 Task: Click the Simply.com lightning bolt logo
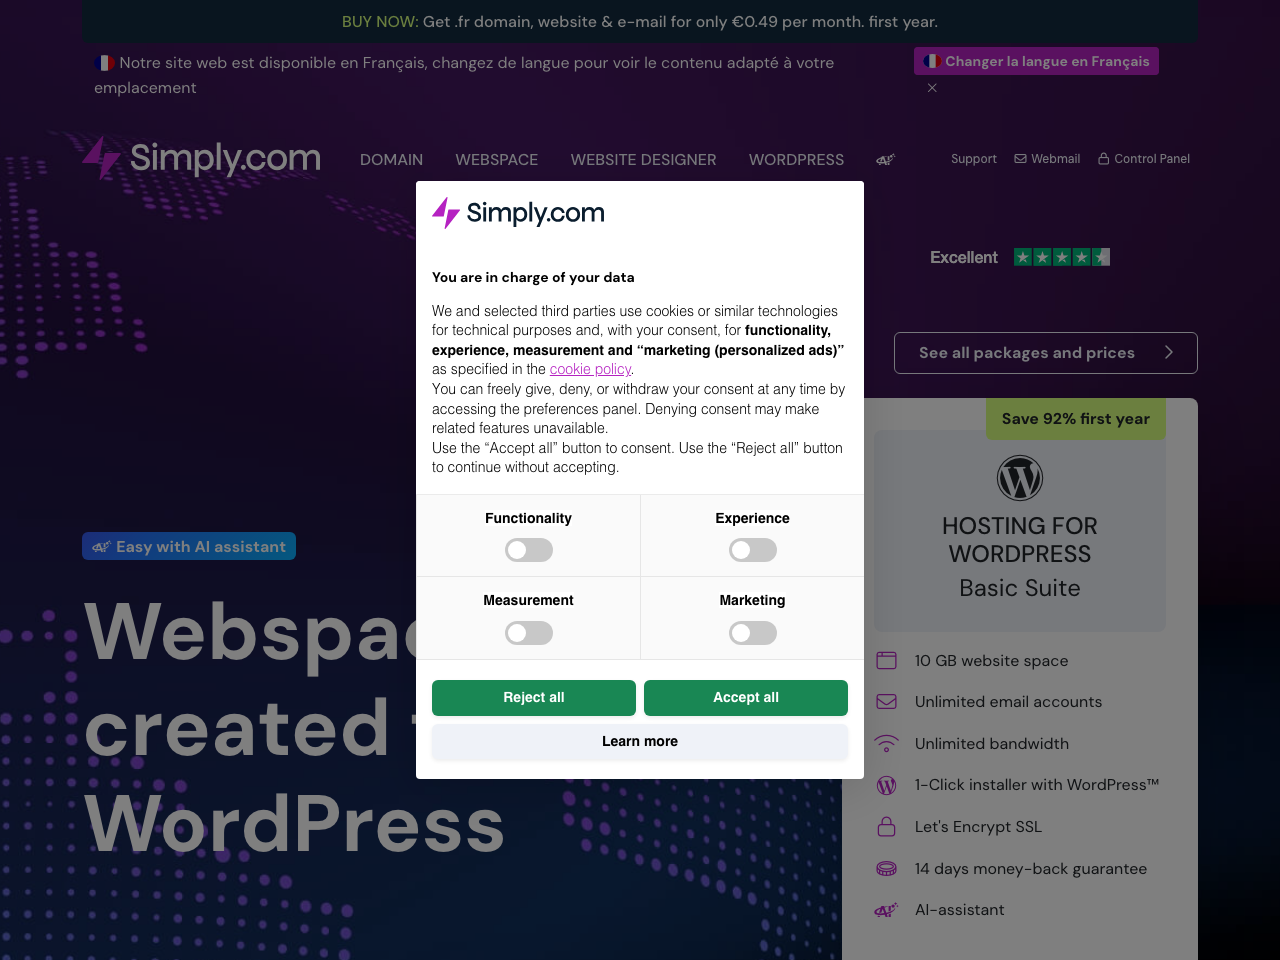click(101, 157)
